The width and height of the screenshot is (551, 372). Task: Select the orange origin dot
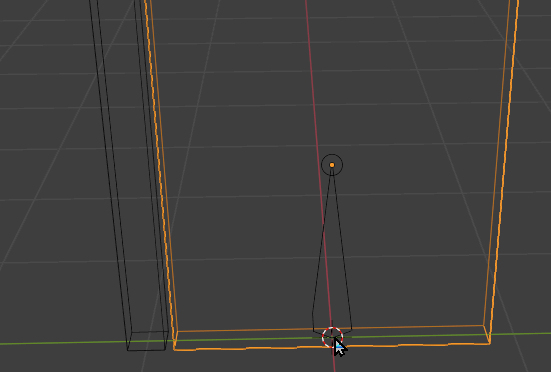332,165
